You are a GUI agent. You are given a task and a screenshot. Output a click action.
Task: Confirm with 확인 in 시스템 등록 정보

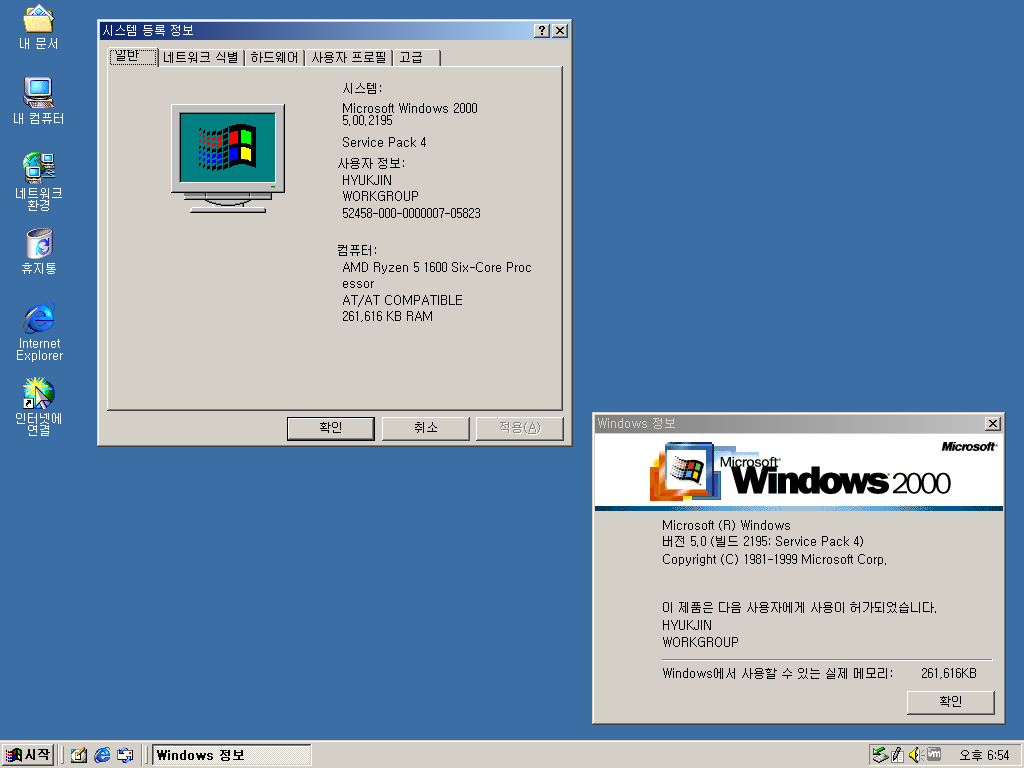point(330,428)
